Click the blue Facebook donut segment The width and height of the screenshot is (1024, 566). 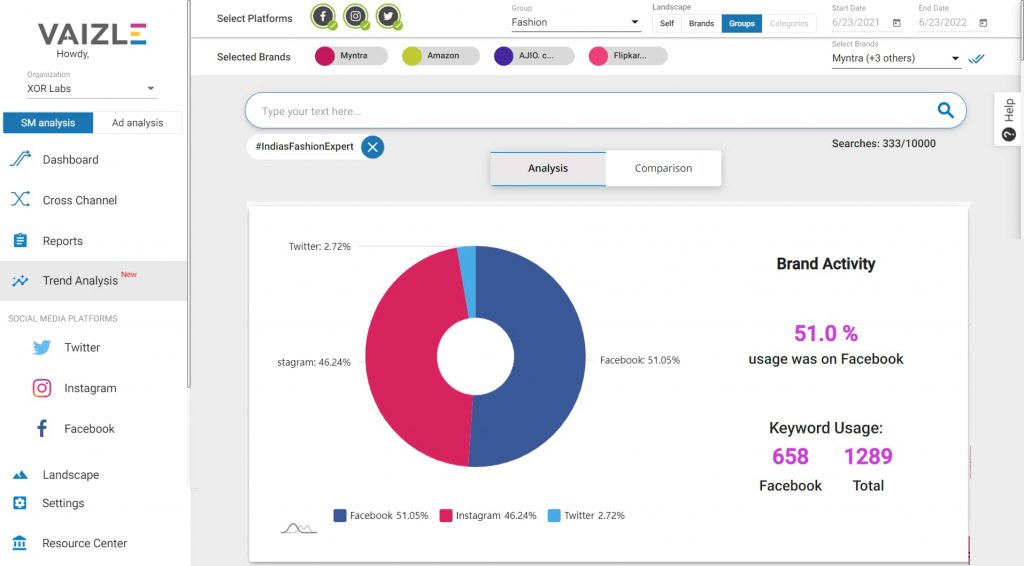click(549, 356)
